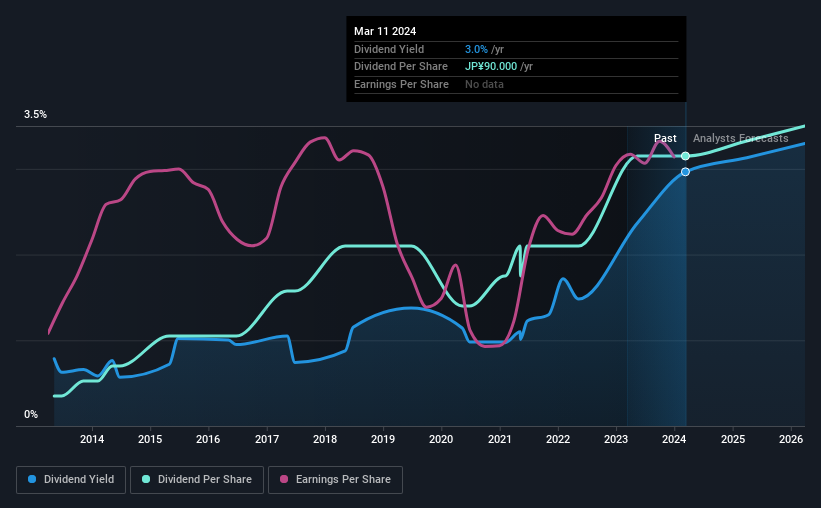Select the teal Dividend Per Share data point marker

(x=685, y=156)
